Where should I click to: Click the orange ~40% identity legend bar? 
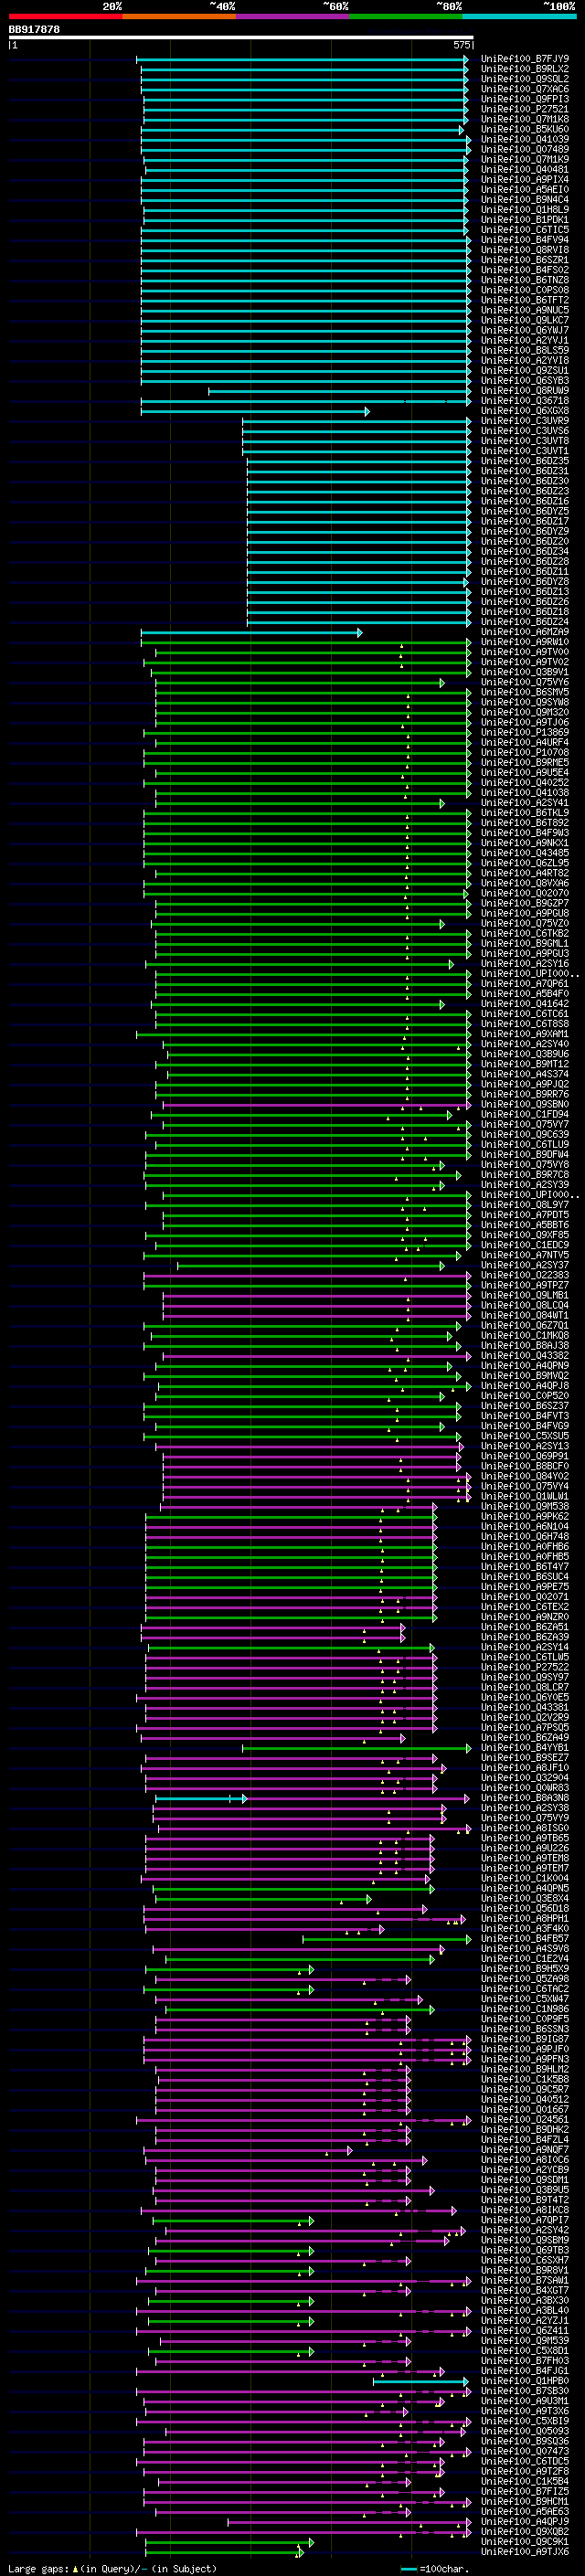(179, 16)
